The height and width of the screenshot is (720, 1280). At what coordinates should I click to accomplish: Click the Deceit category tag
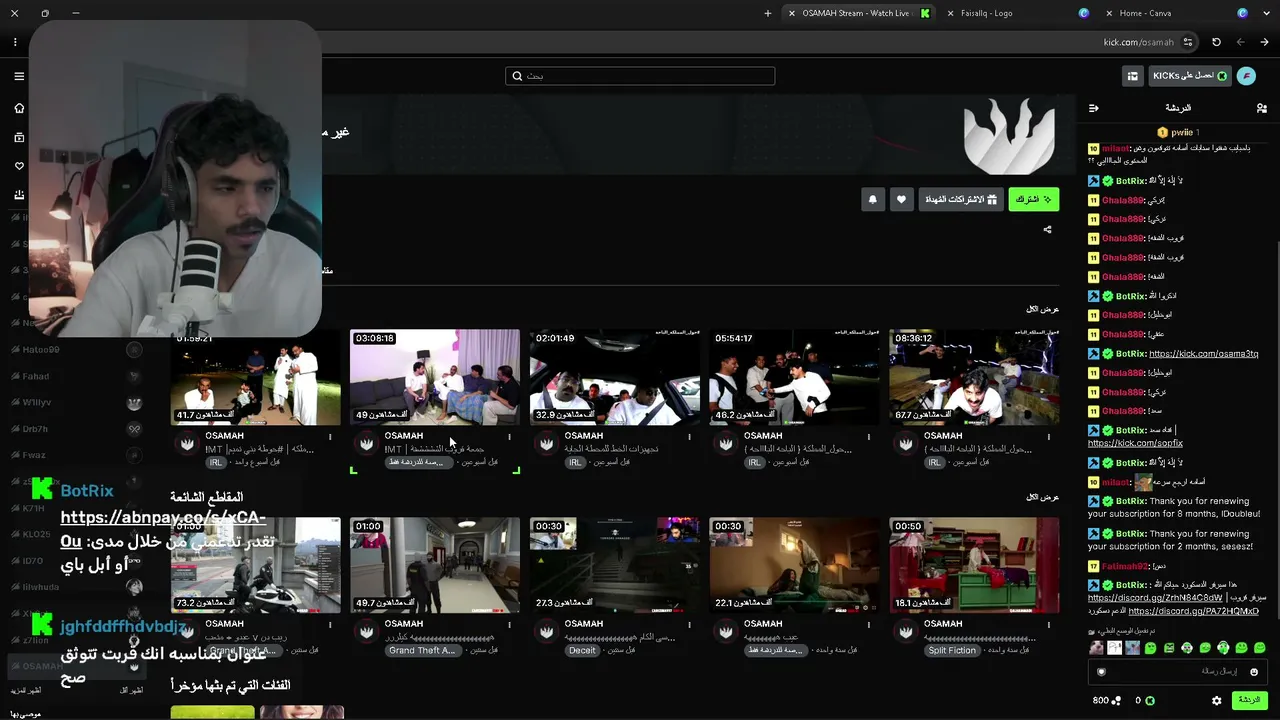pyautogui.click(x=582, y=650)
